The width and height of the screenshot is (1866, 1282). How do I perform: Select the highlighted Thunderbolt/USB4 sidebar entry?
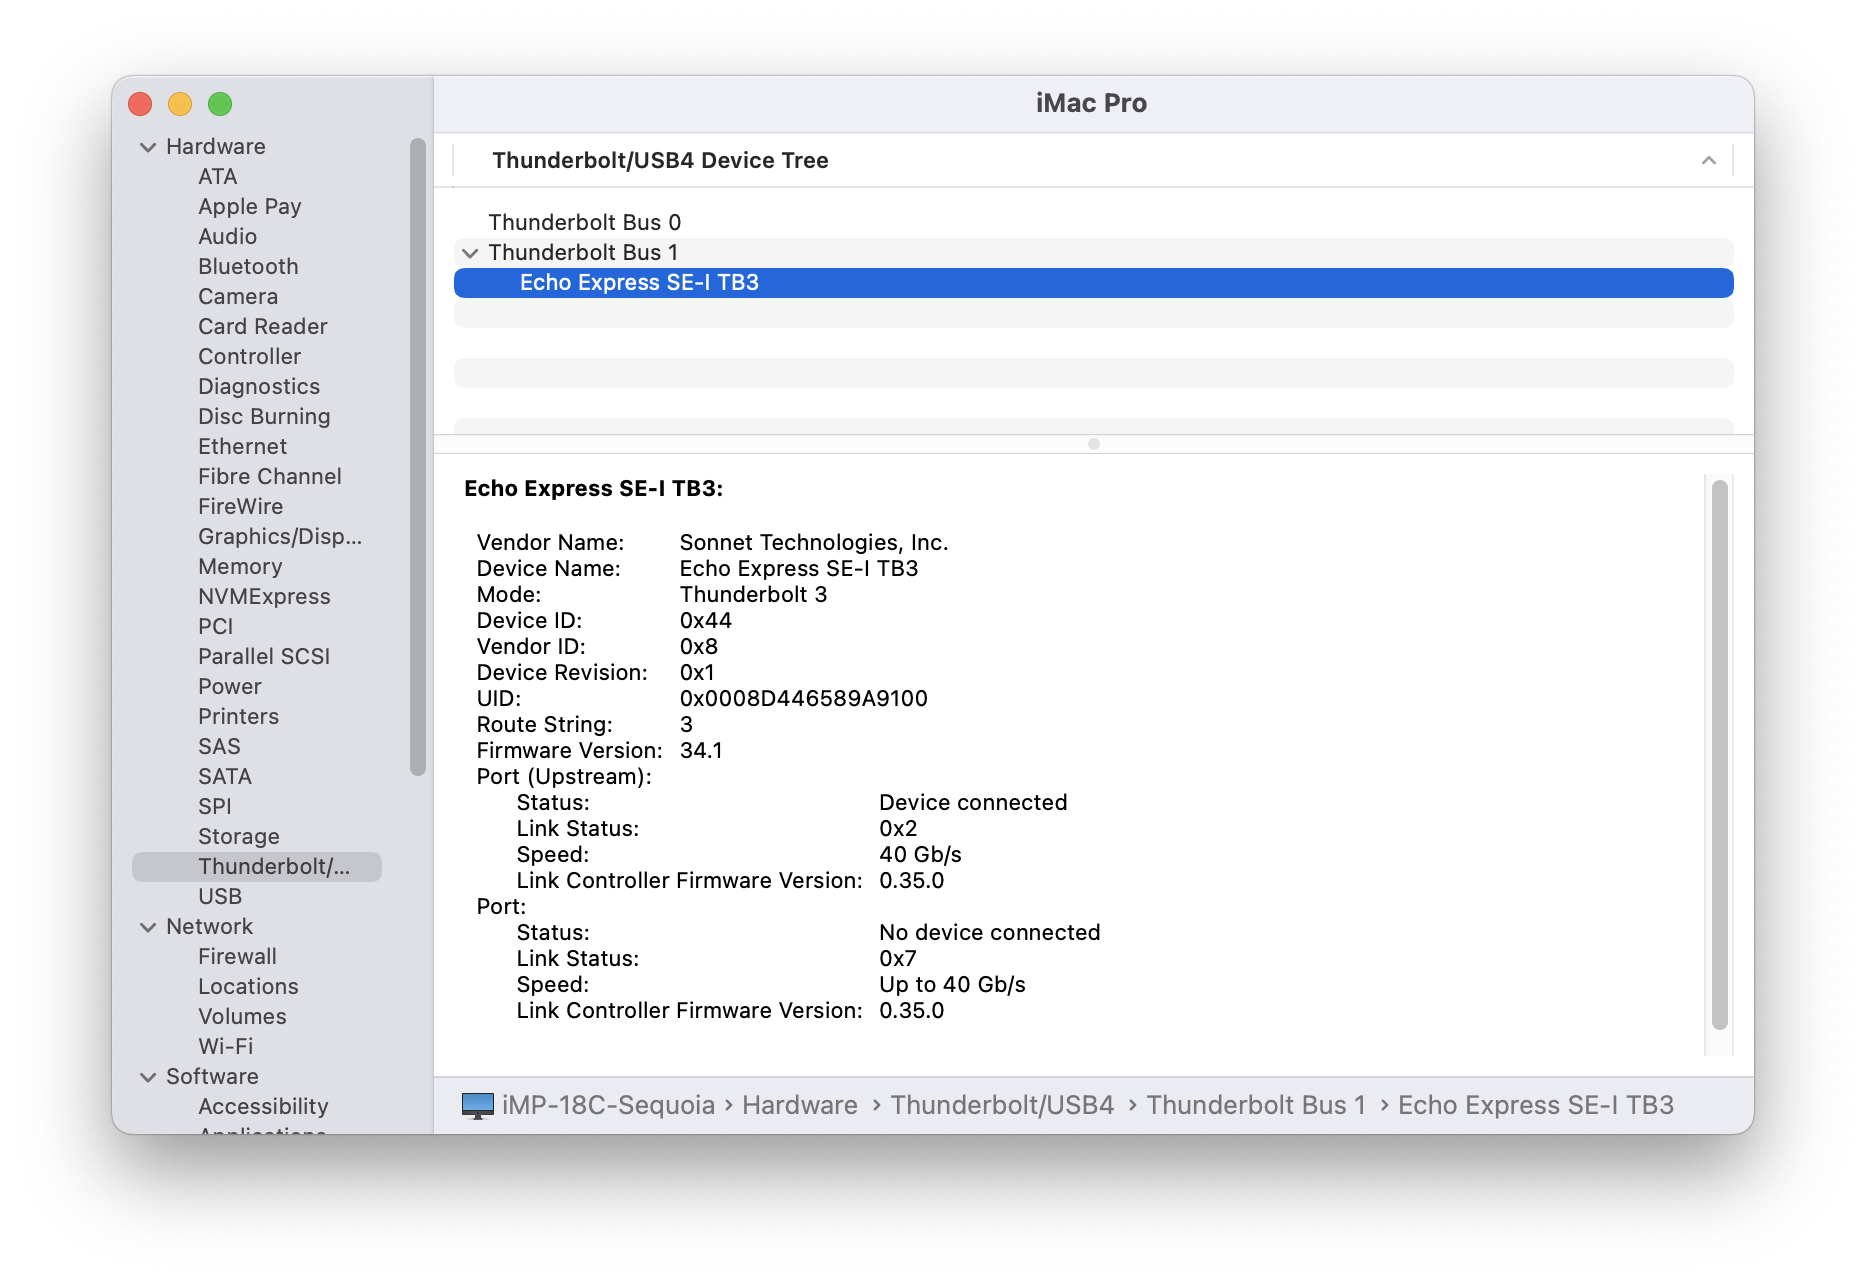(257, 867)
